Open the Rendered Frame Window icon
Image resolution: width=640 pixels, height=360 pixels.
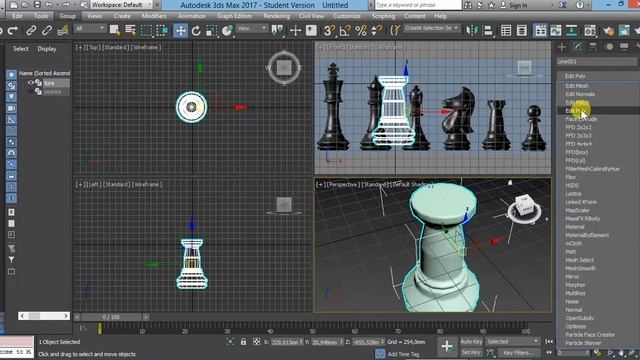tap(624, 31)
